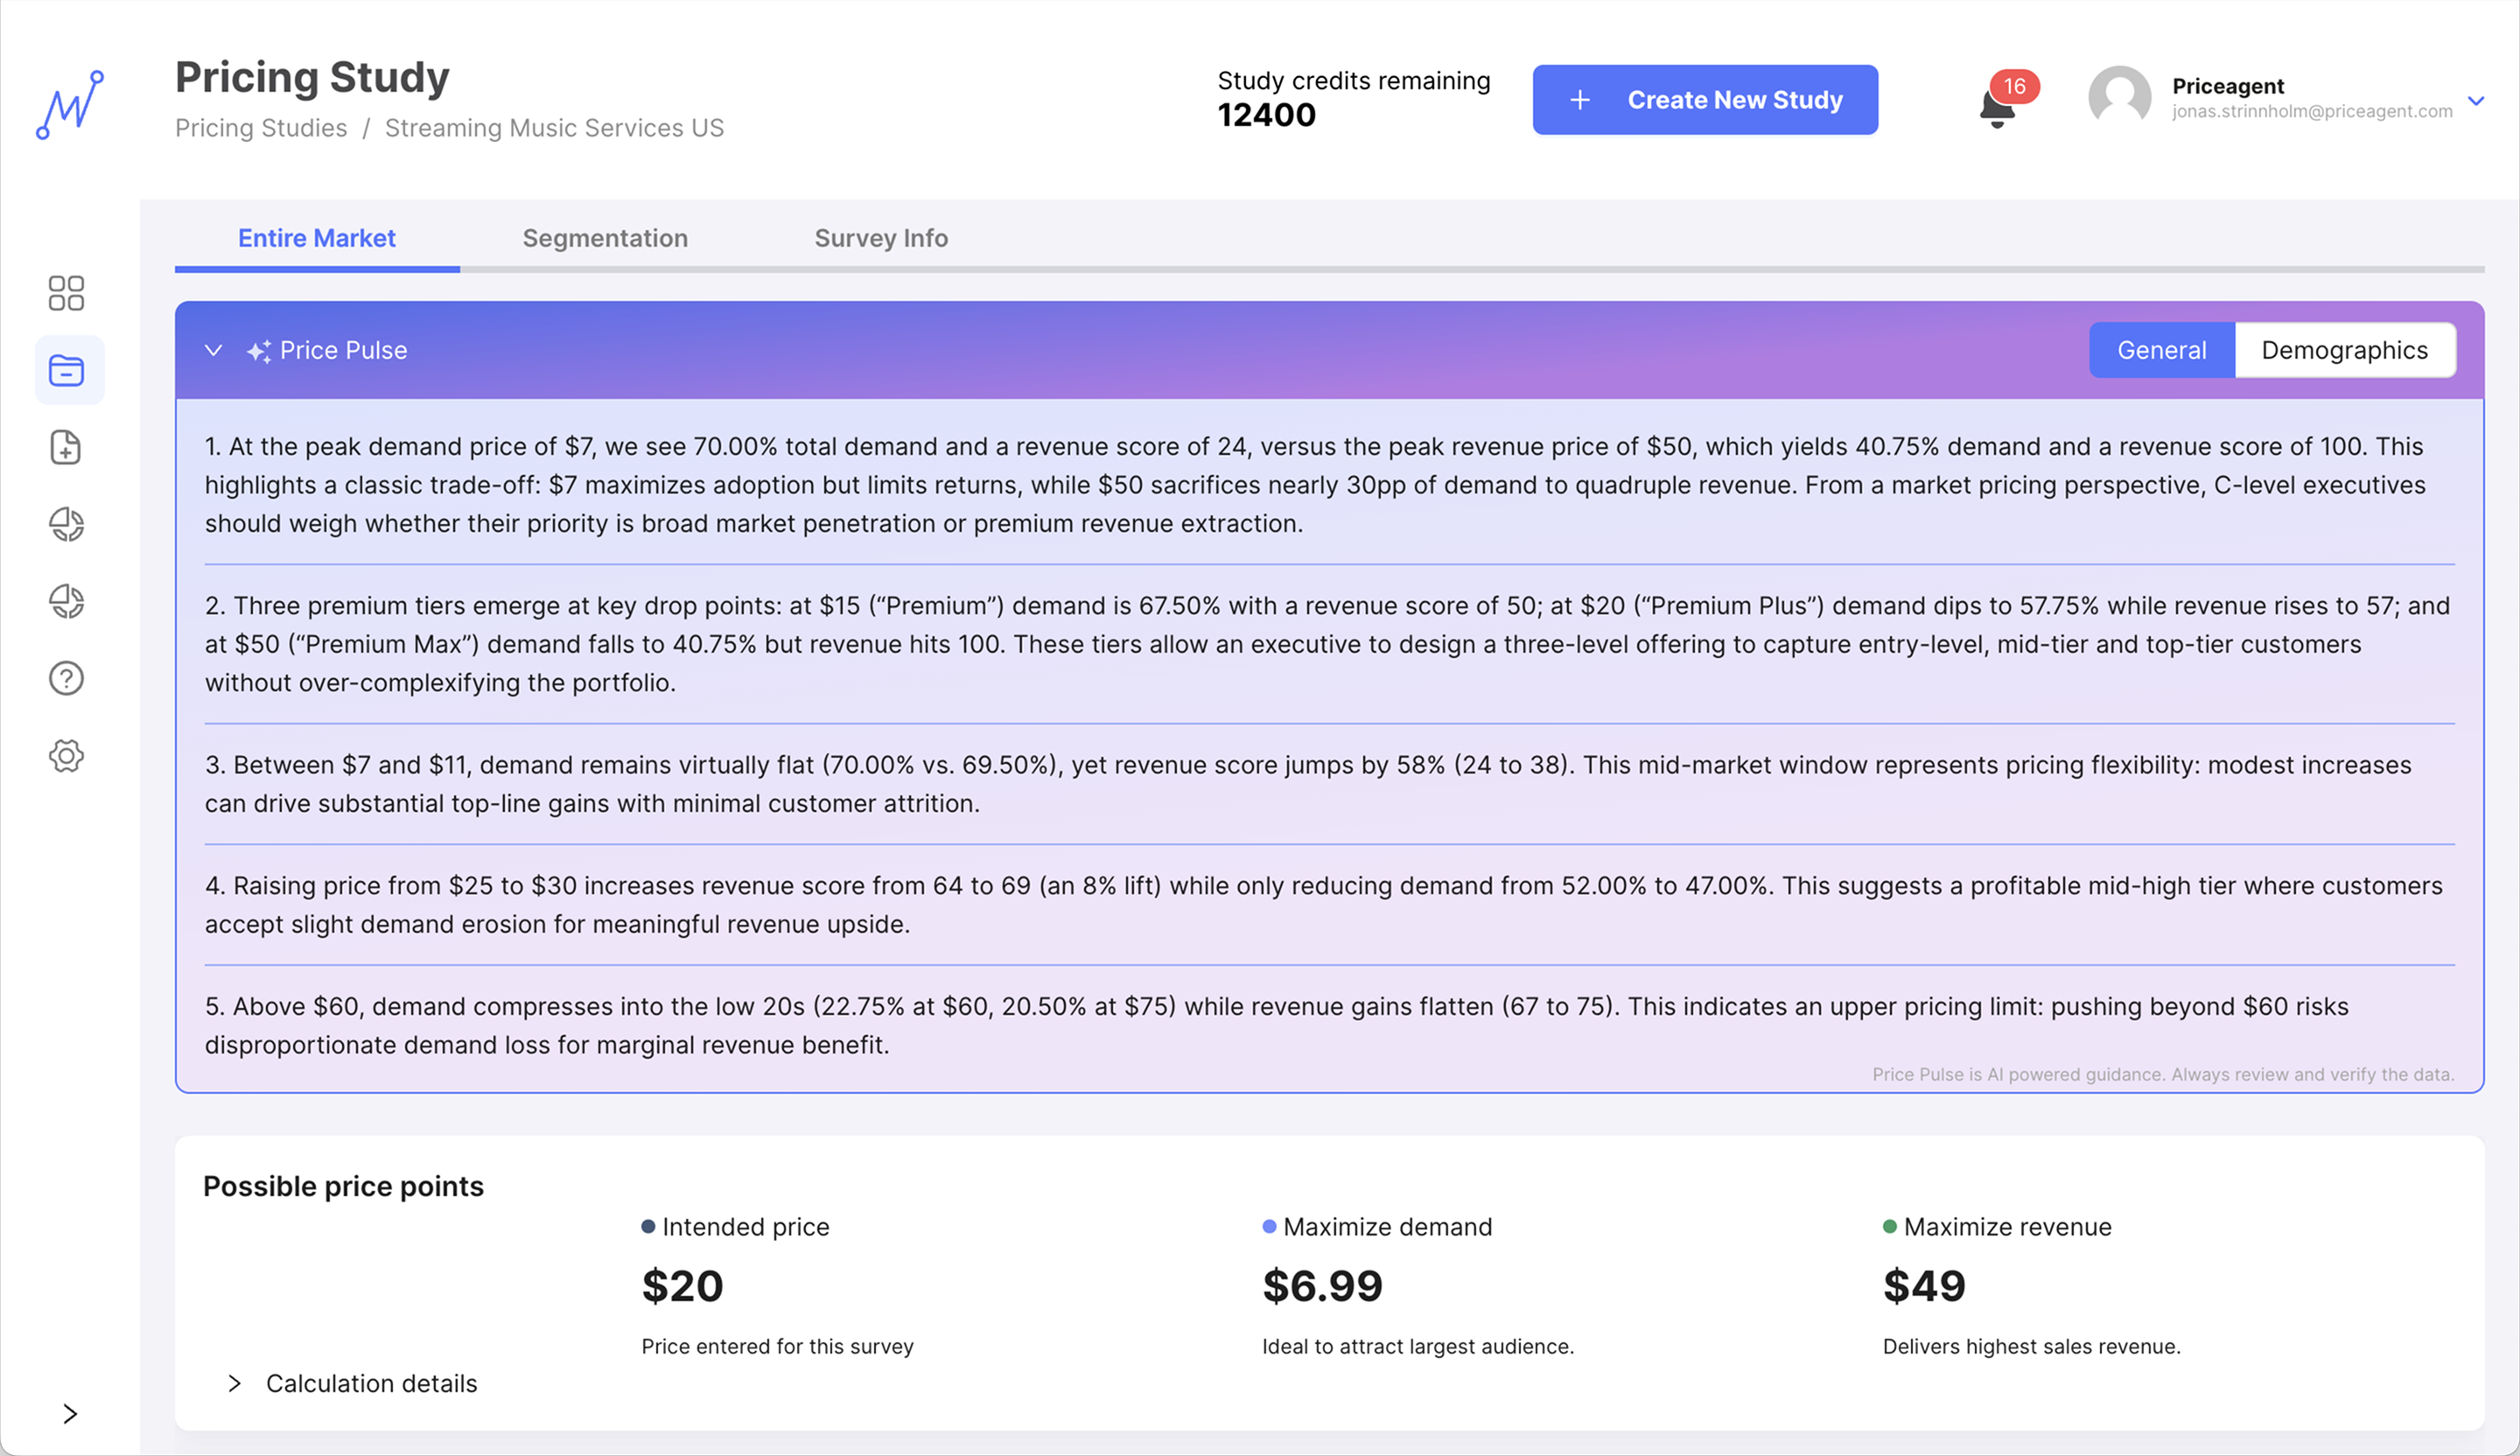Click the new document plus sidebar icon

[x=66, y=447]
